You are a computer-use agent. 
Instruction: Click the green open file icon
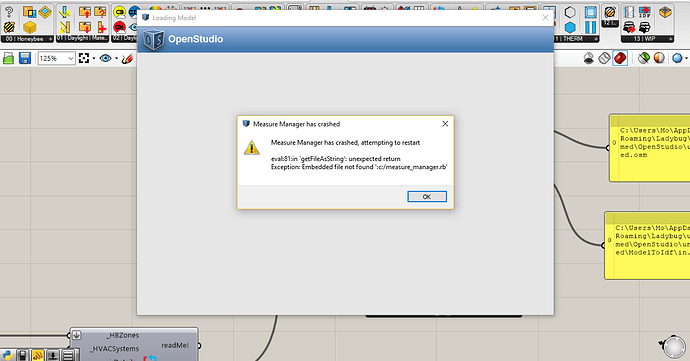click(8, 58)
